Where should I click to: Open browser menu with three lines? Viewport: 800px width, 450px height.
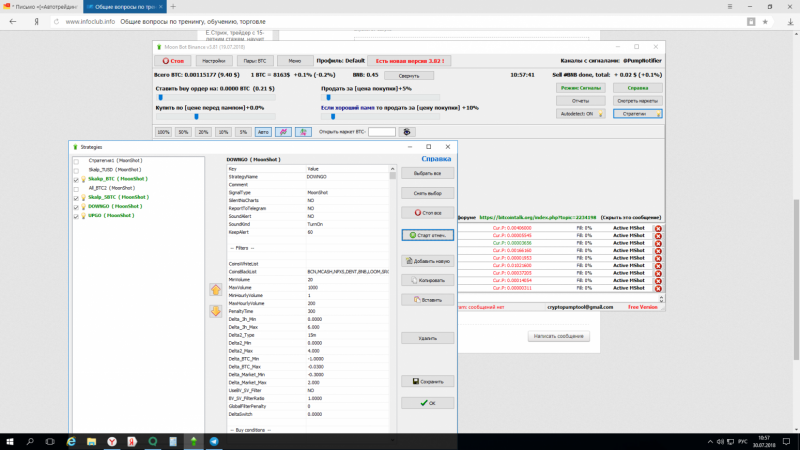[730, 7]
